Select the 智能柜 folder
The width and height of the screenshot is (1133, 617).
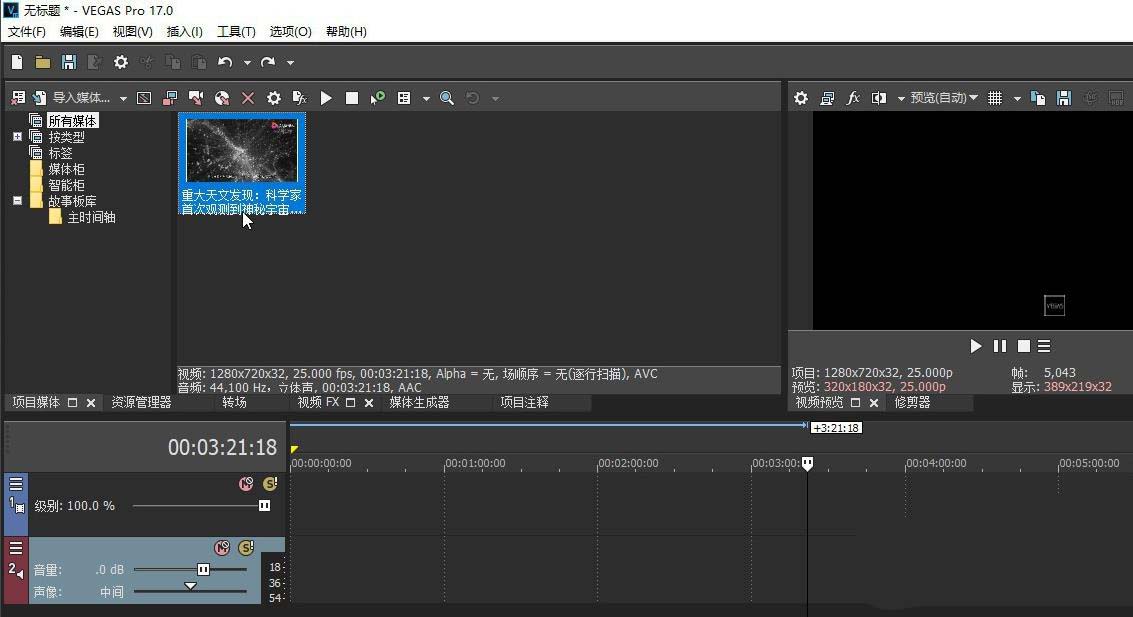click(x=66, y=185)
